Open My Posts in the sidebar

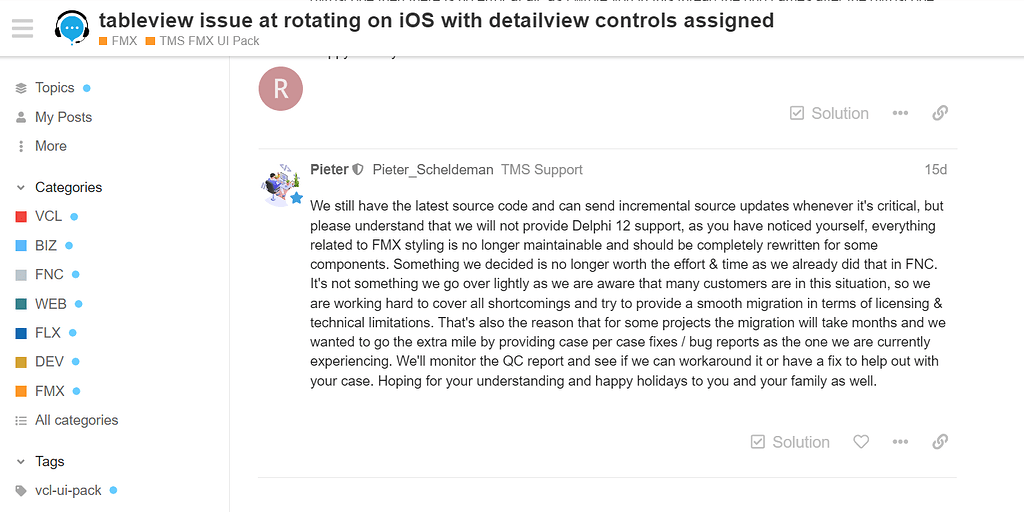63,117
